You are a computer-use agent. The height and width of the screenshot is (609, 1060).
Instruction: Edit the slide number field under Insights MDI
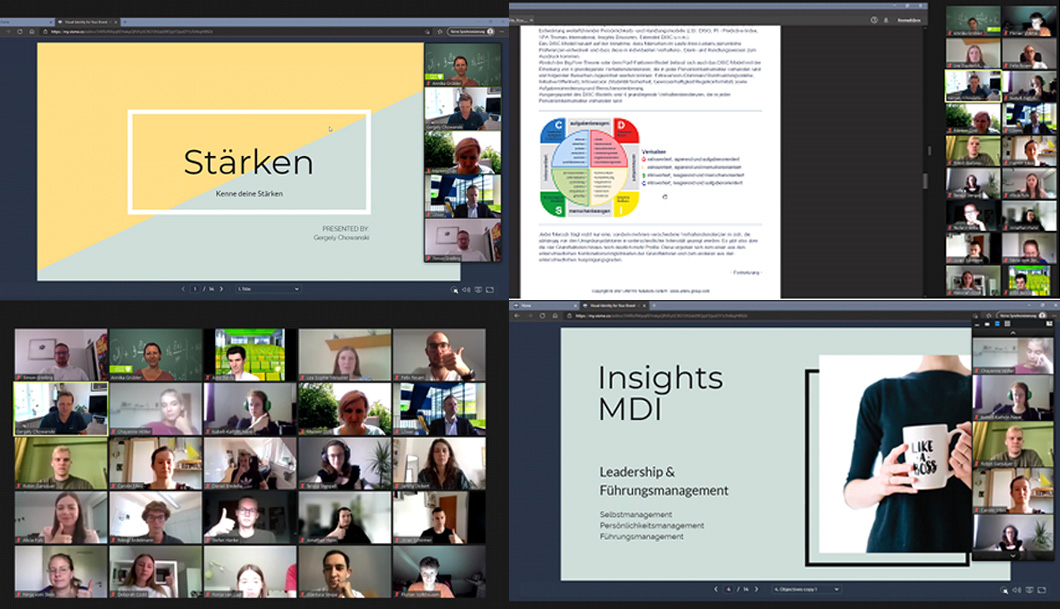[x=729, y=589]
